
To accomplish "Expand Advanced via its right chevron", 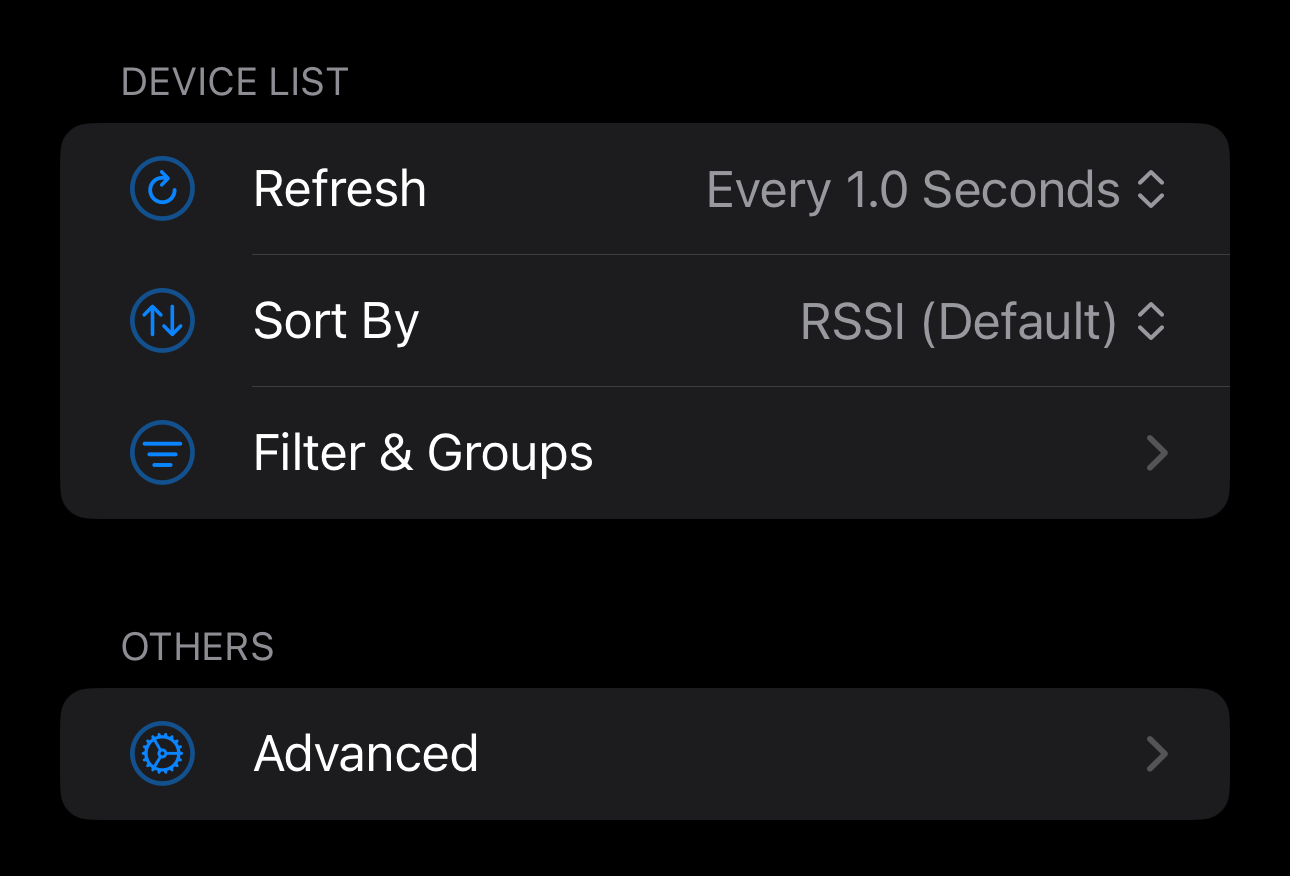I will (1156, 754).
